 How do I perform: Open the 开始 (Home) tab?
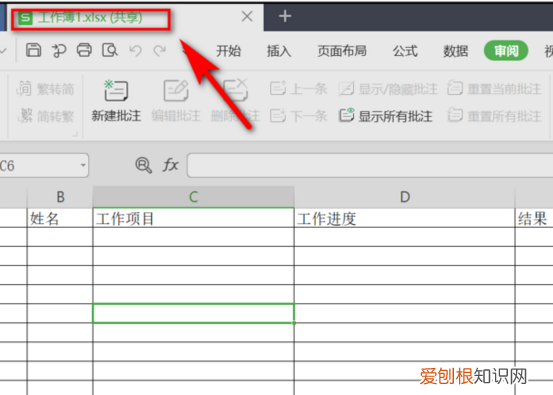228,51
